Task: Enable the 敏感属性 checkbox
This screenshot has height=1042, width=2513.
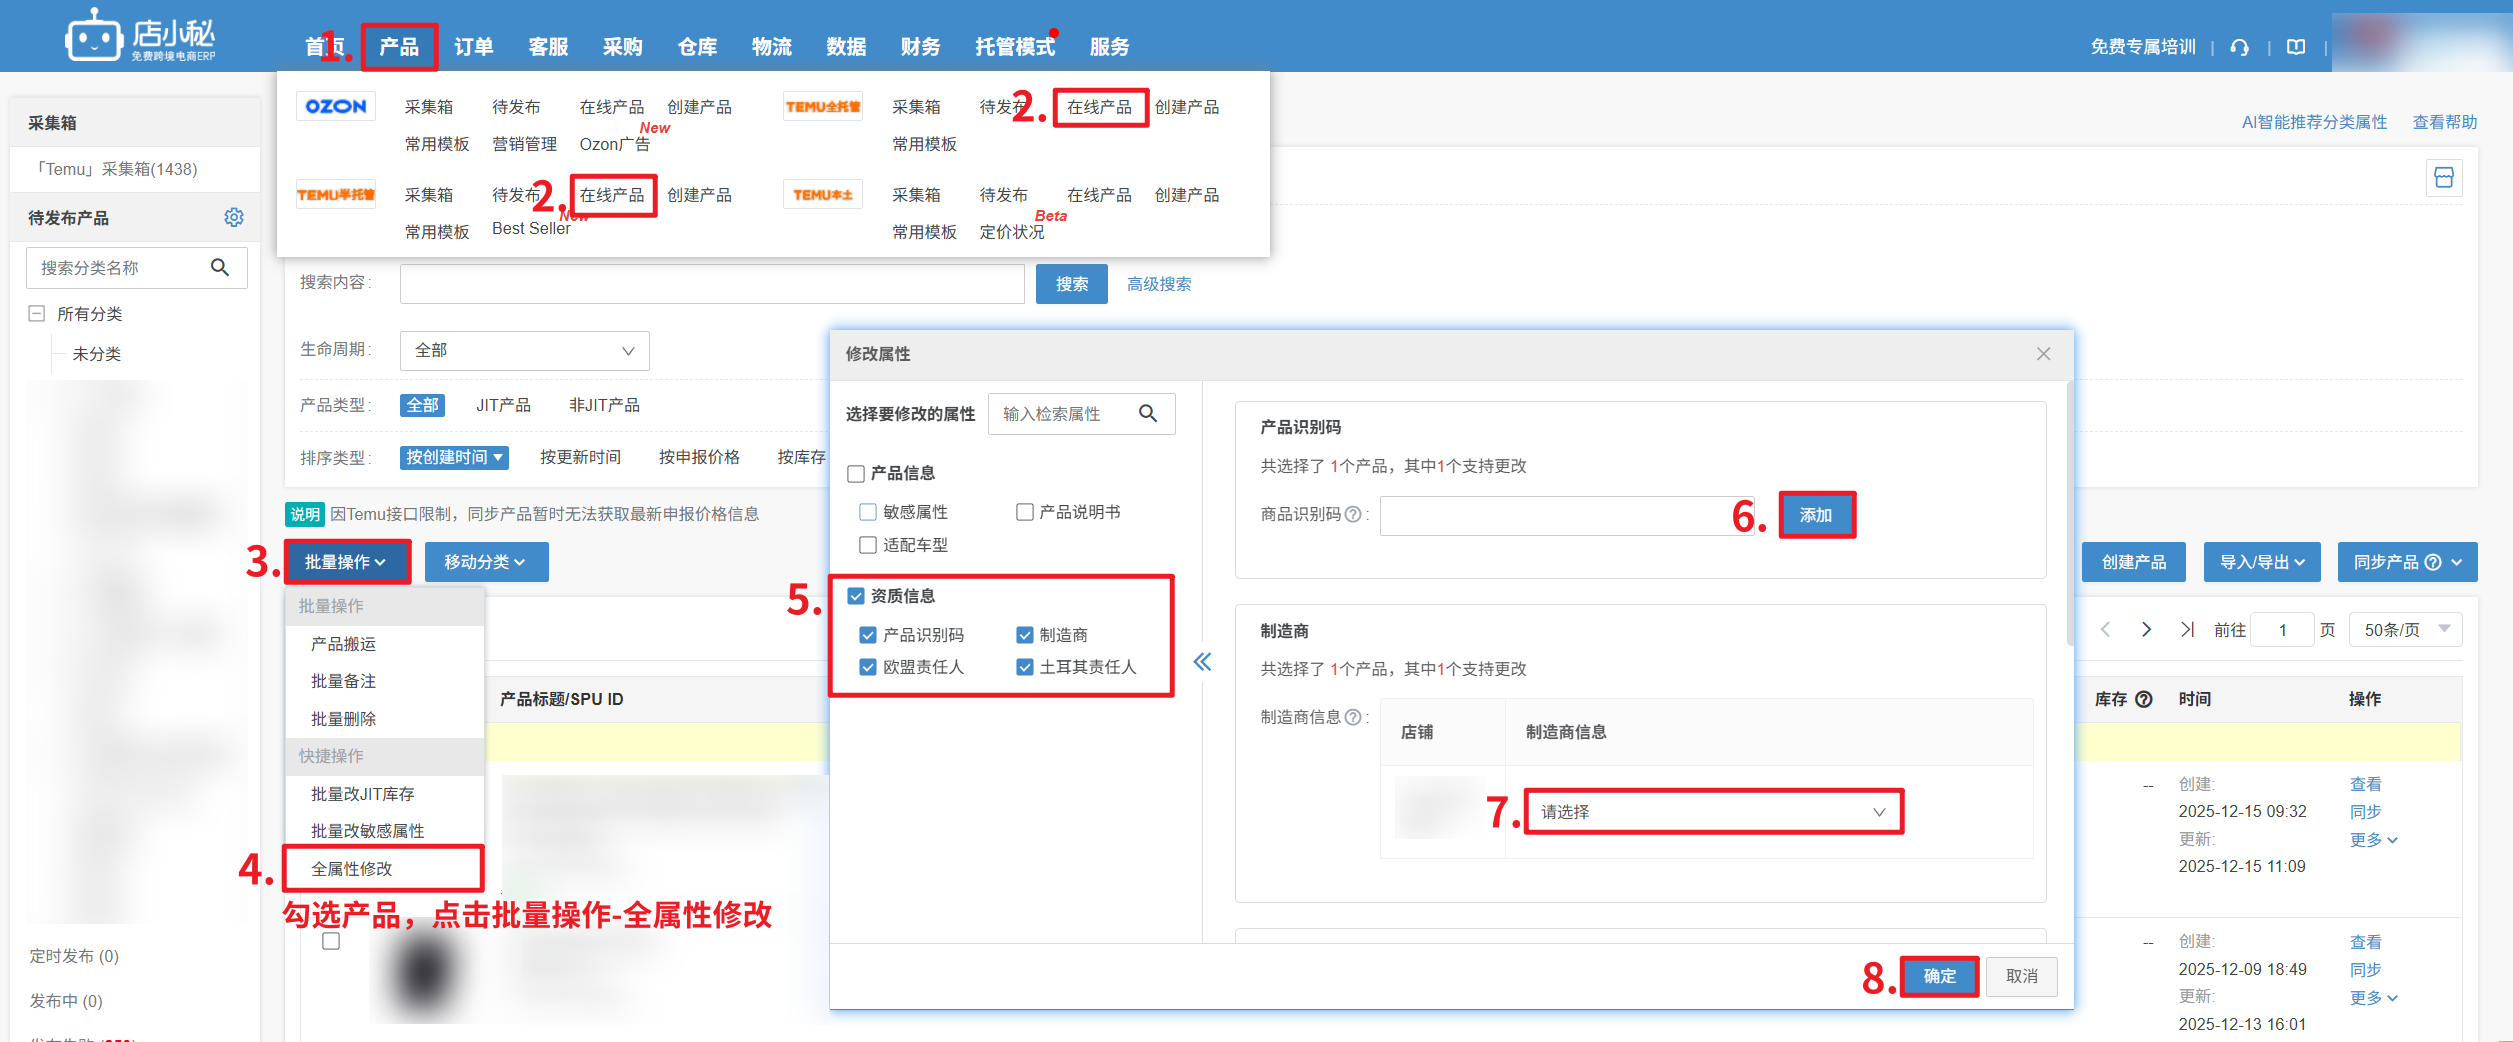Action: pyautogui.click(x=868, y=512)
